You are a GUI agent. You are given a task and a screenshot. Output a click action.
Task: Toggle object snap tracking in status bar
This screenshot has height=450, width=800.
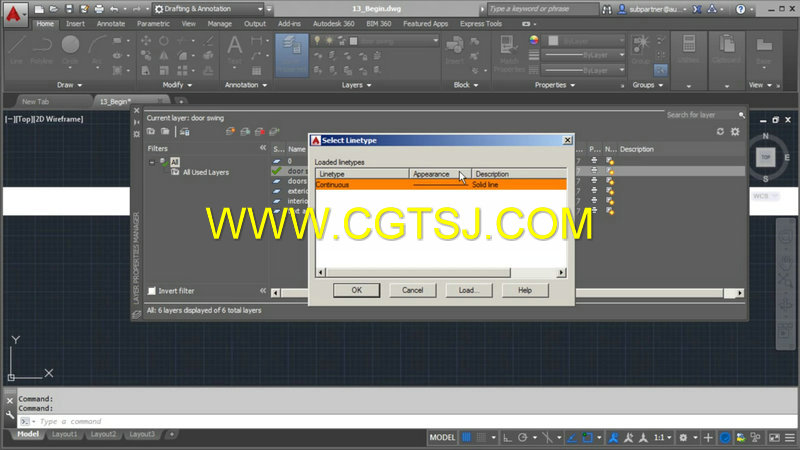point(572,438)
